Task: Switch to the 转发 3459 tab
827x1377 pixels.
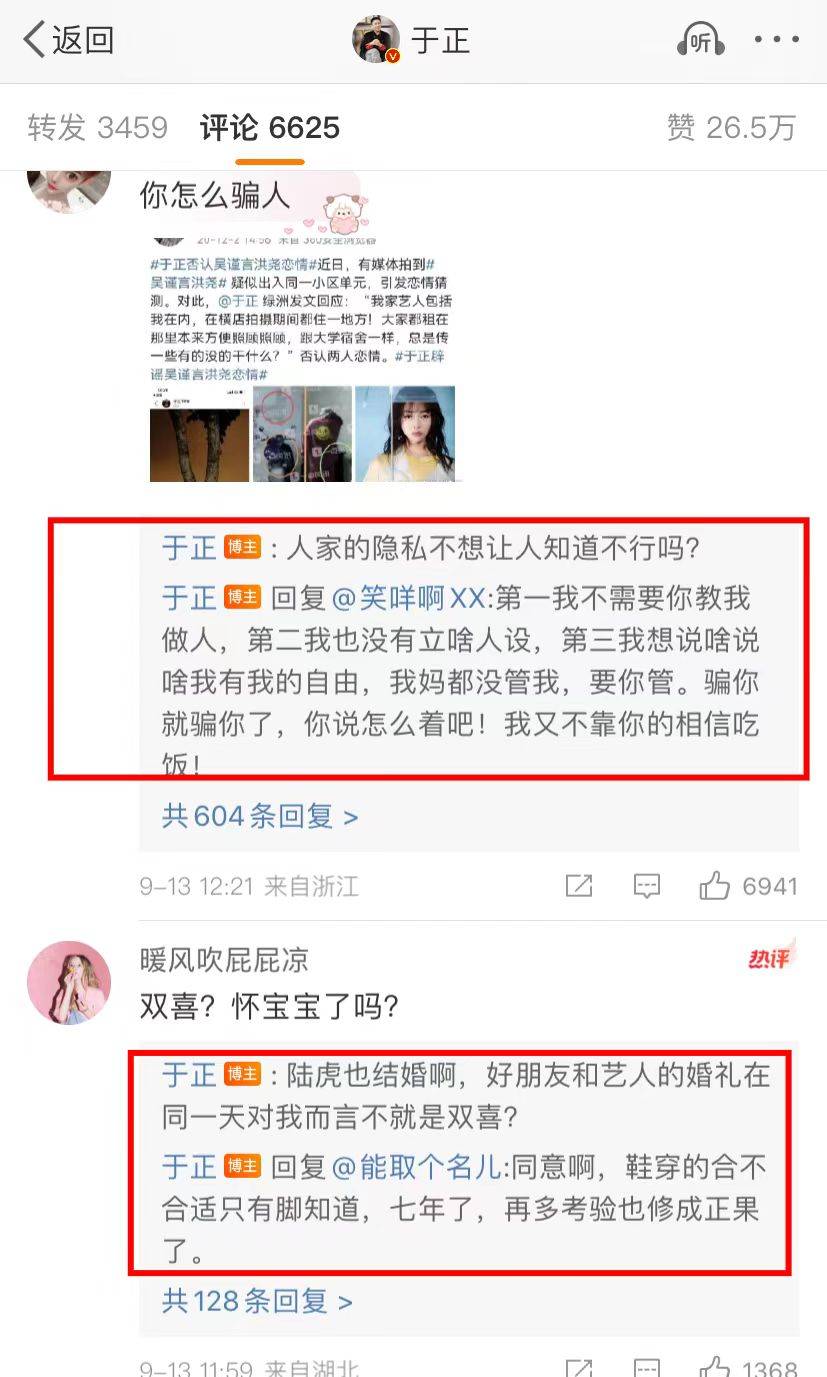Action: 97,128
